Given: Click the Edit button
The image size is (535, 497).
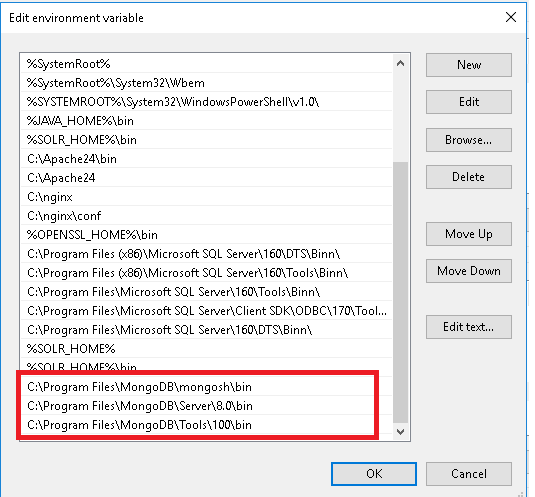Looking at the screenshot, I should click(x=468, y=102).
